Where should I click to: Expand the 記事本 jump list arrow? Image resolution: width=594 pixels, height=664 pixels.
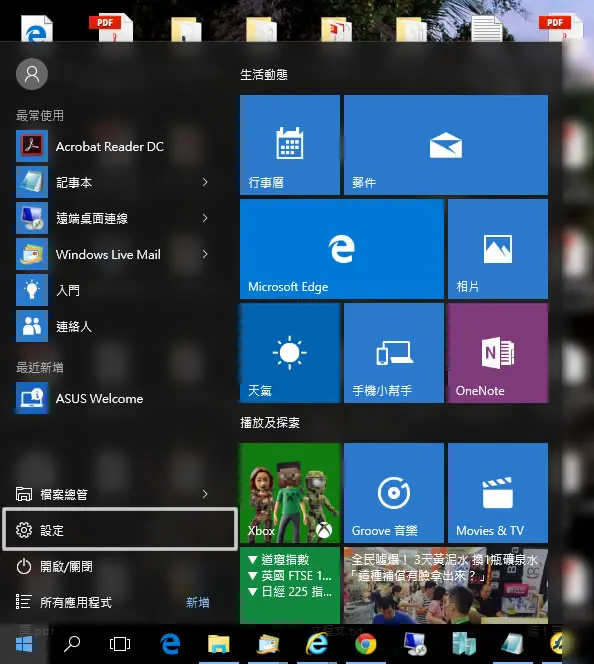[x=205, y=182]
